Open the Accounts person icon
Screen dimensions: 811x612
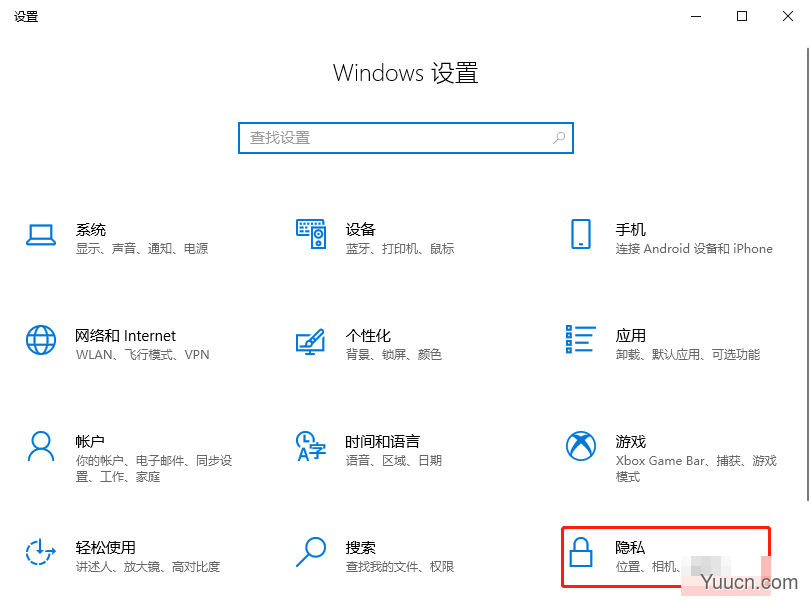pyautogui.click(x=41, y=446)
